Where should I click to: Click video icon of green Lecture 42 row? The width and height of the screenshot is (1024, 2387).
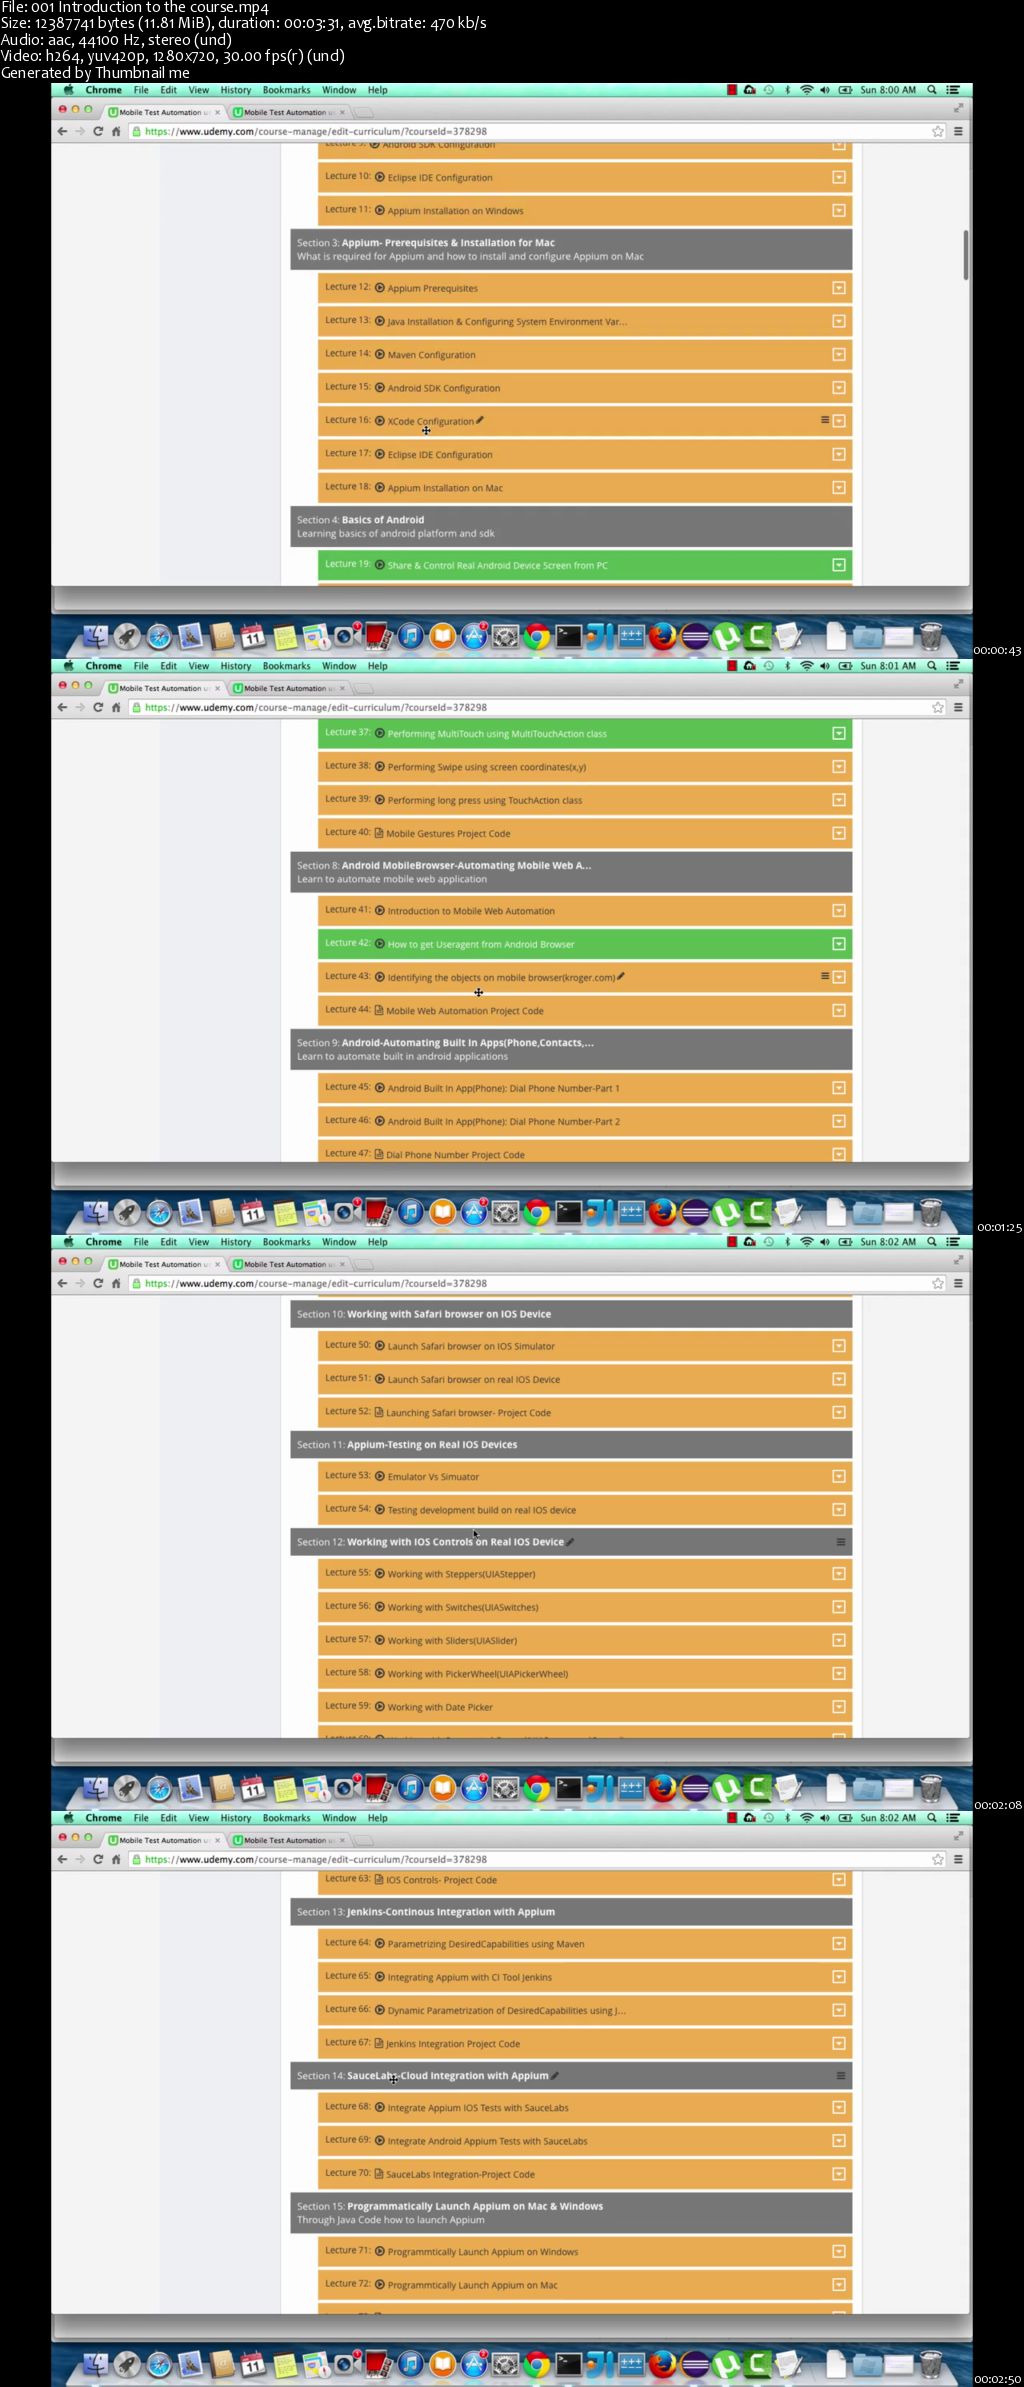380,943
